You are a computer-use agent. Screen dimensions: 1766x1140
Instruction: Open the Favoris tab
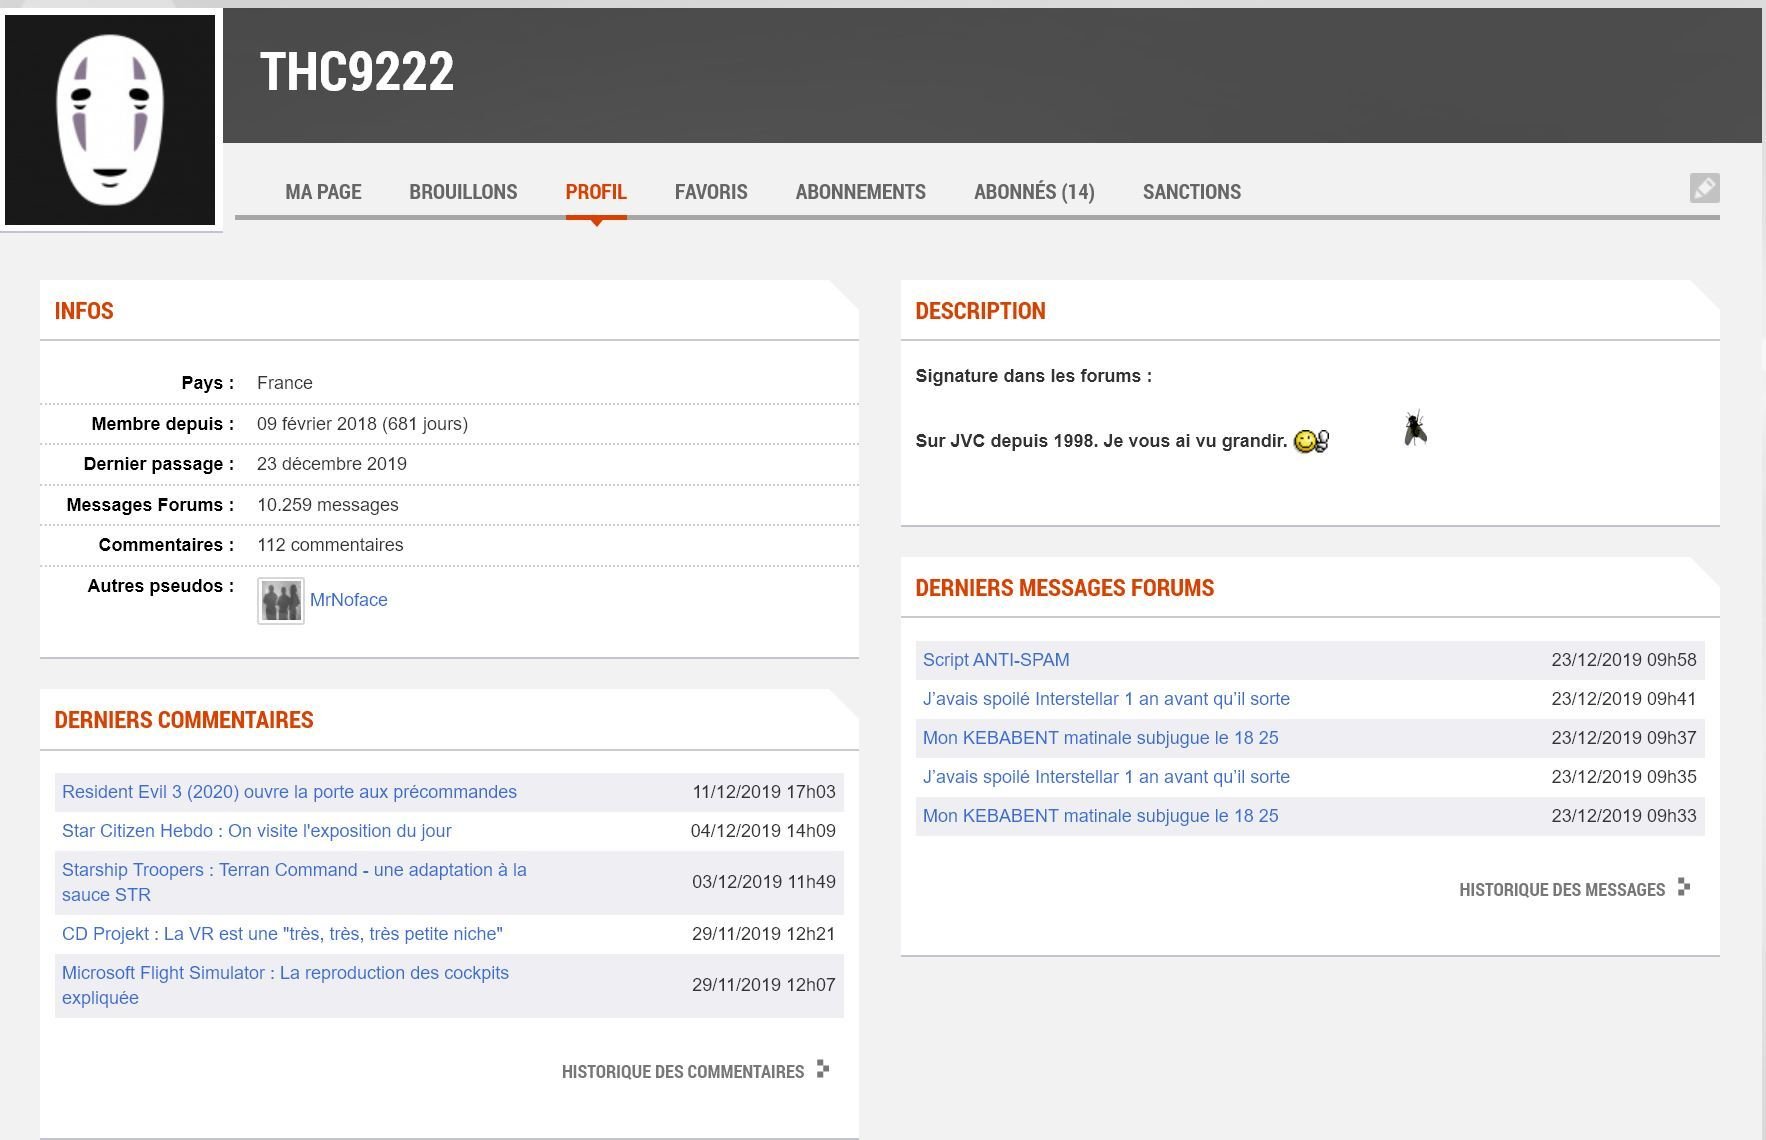[711, 192]
